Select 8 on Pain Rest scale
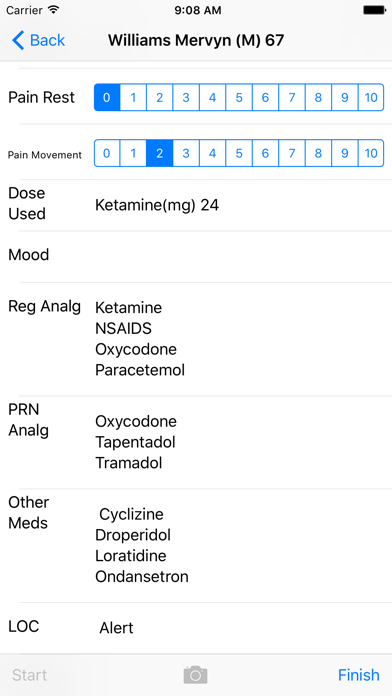This screenshot has width=392, height=696. click(x=318, y=97)
